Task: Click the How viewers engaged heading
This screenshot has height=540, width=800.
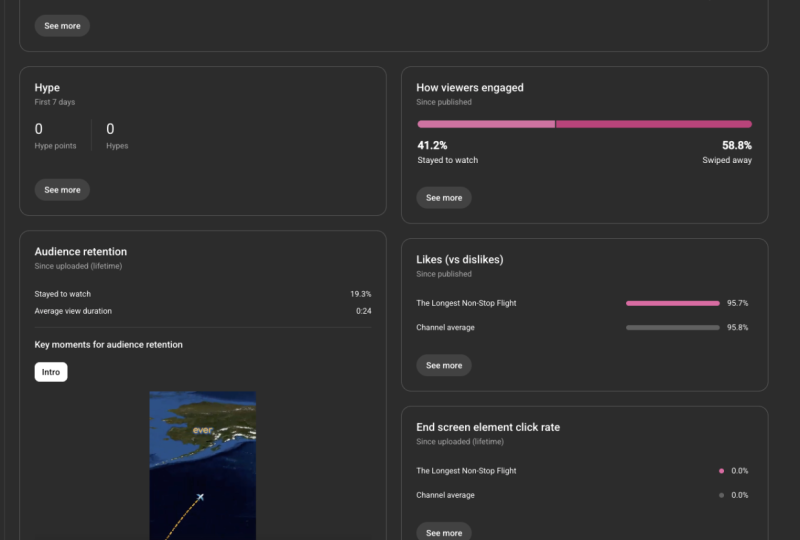Action: pyautogui.click(x=470, y=88)
